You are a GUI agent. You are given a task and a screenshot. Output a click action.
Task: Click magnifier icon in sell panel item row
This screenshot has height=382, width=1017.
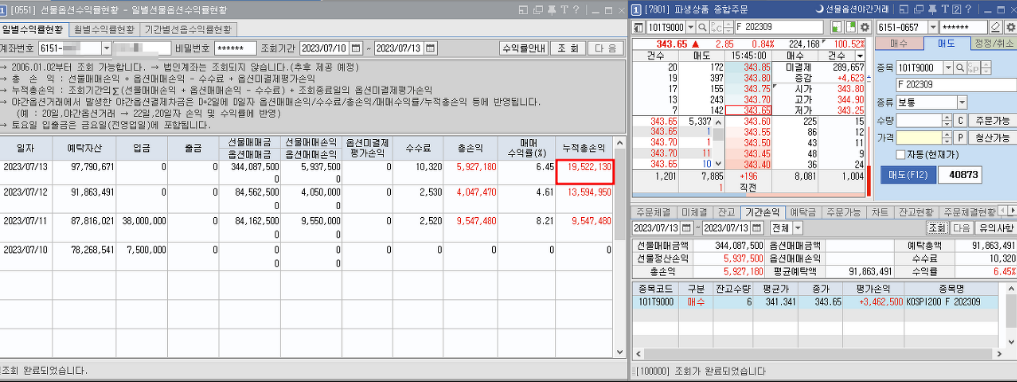tap(961, 68)
